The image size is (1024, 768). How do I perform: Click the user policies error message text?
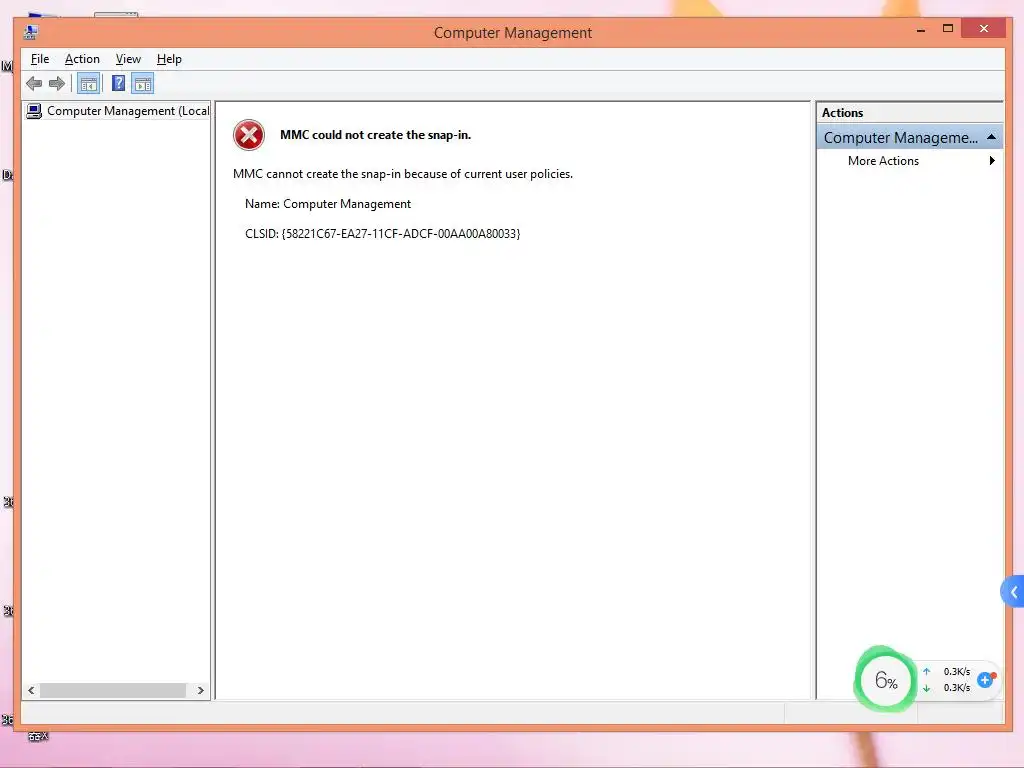pyautogui.click(x=403, y=174)
